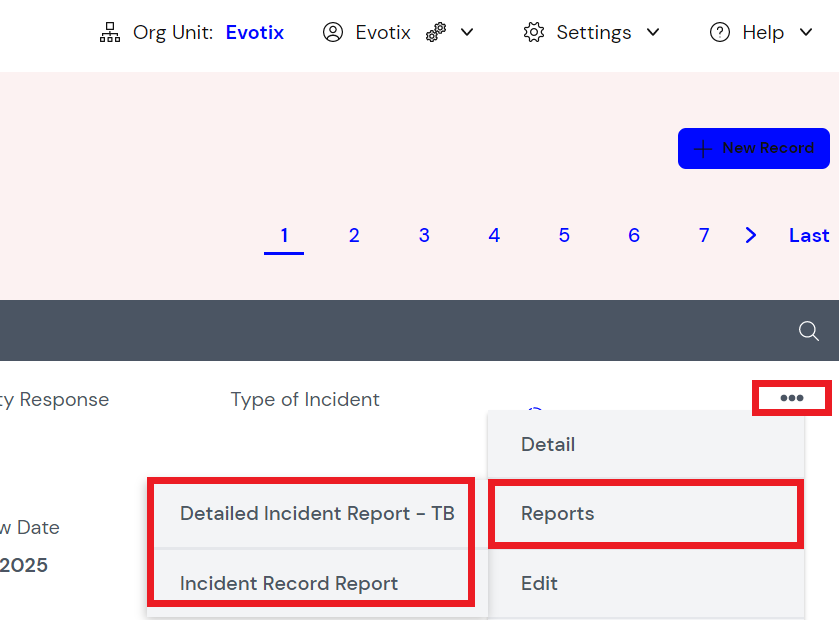Open the Evotix account dropdown chevron
839x620 pixels.
point(467,32)
